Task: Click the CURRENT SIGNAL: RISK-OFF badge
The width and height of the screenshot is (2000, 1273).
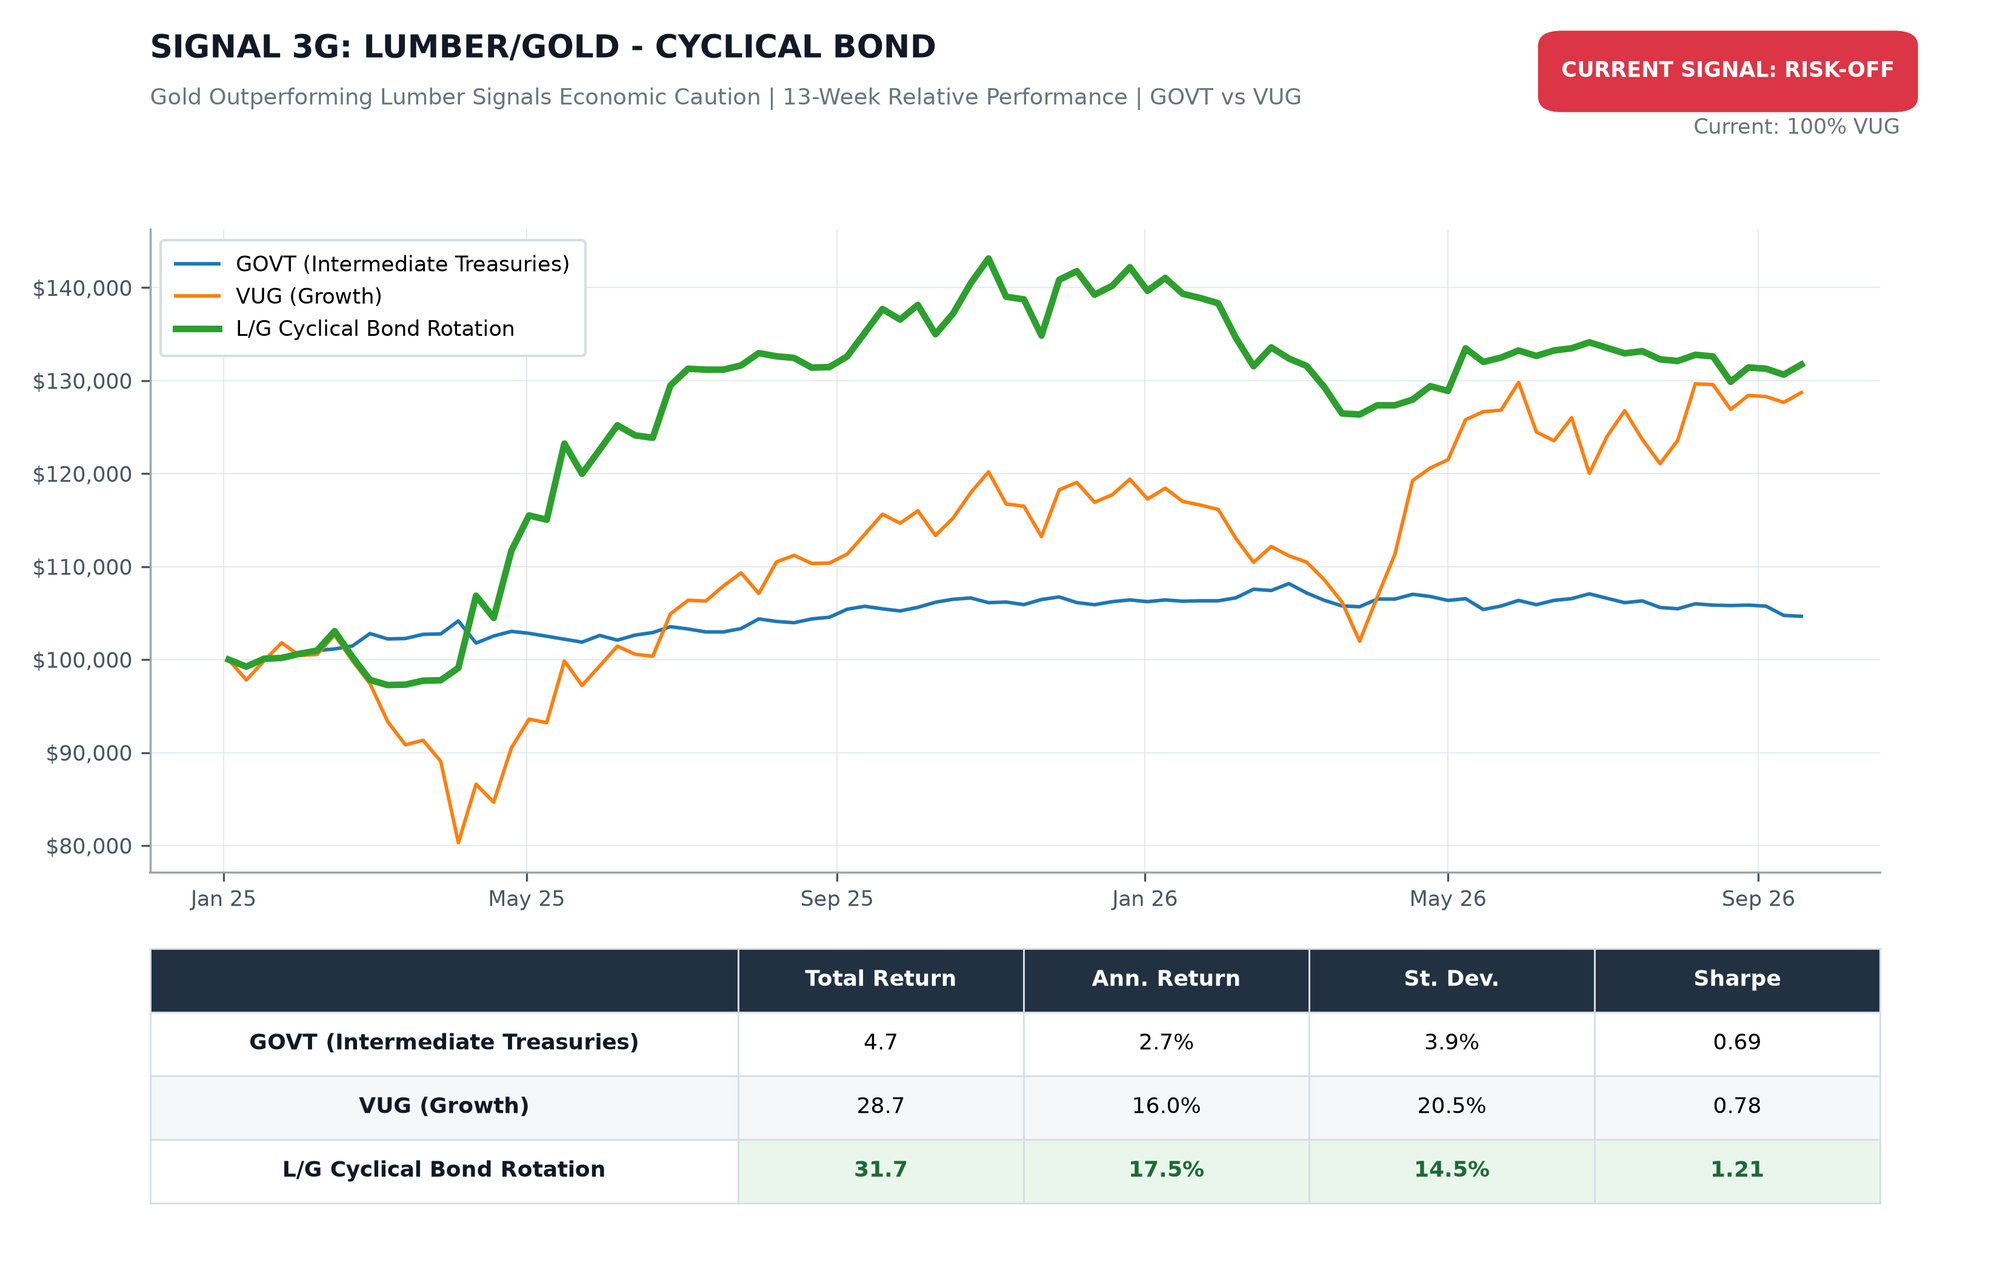Action: (1727, 71)
